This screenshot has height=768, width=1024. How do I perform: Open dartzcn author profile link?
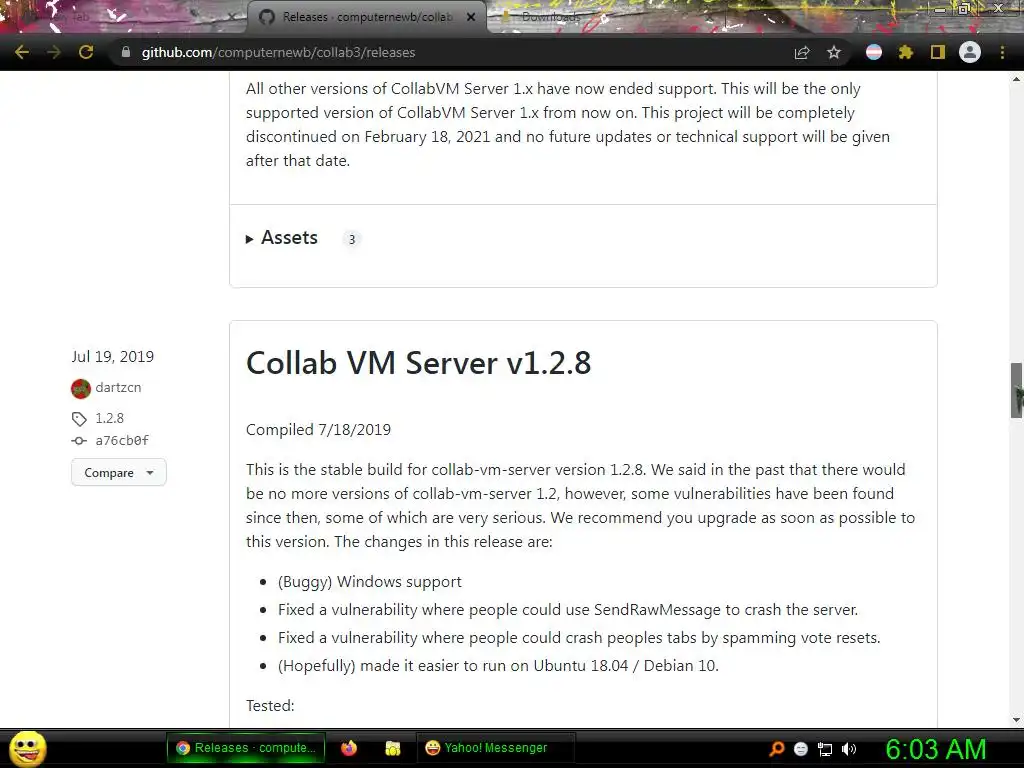click(x=118, y=387)
